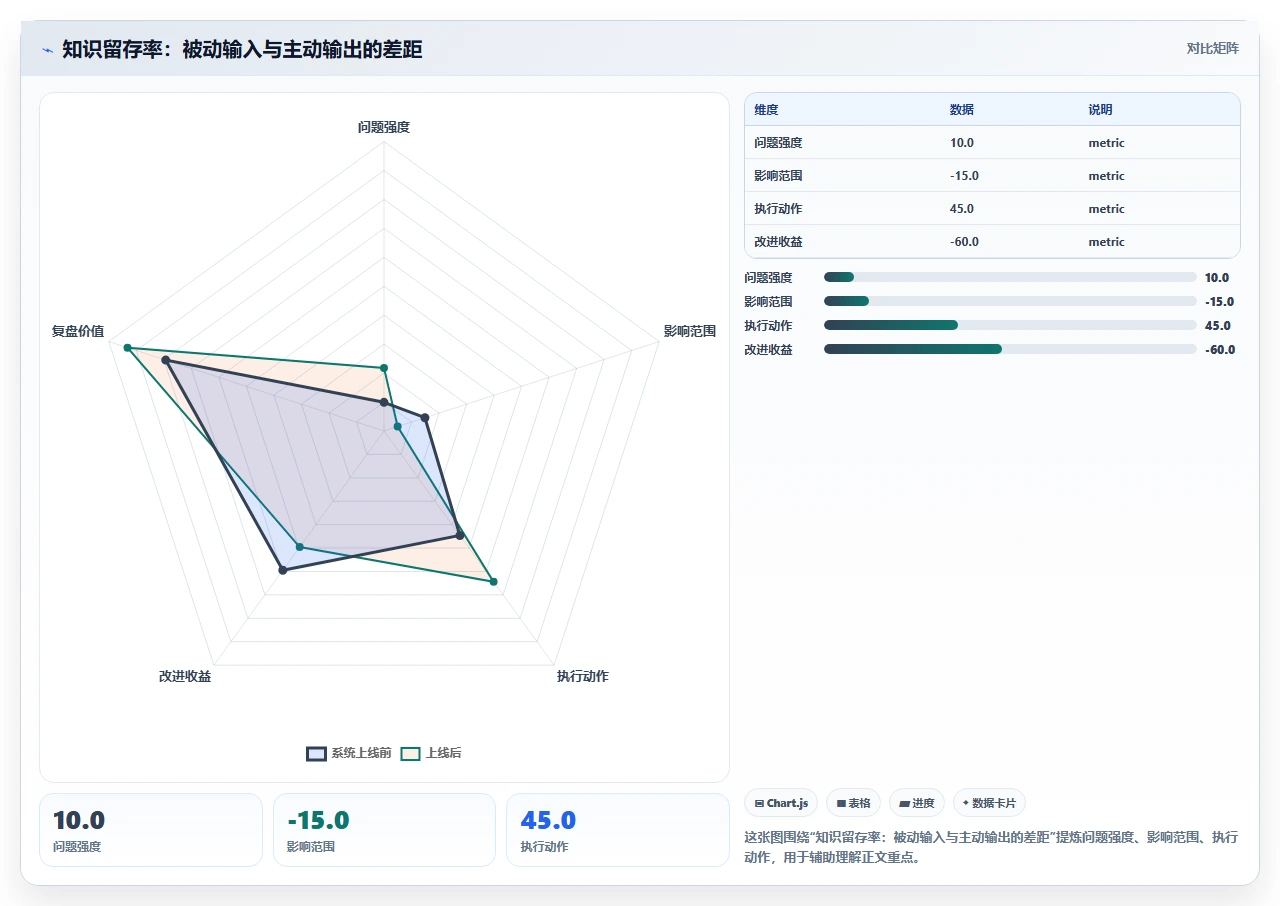Click the 维度 column header
This screenshot has width=1280, height=906.
click(766, 110)
